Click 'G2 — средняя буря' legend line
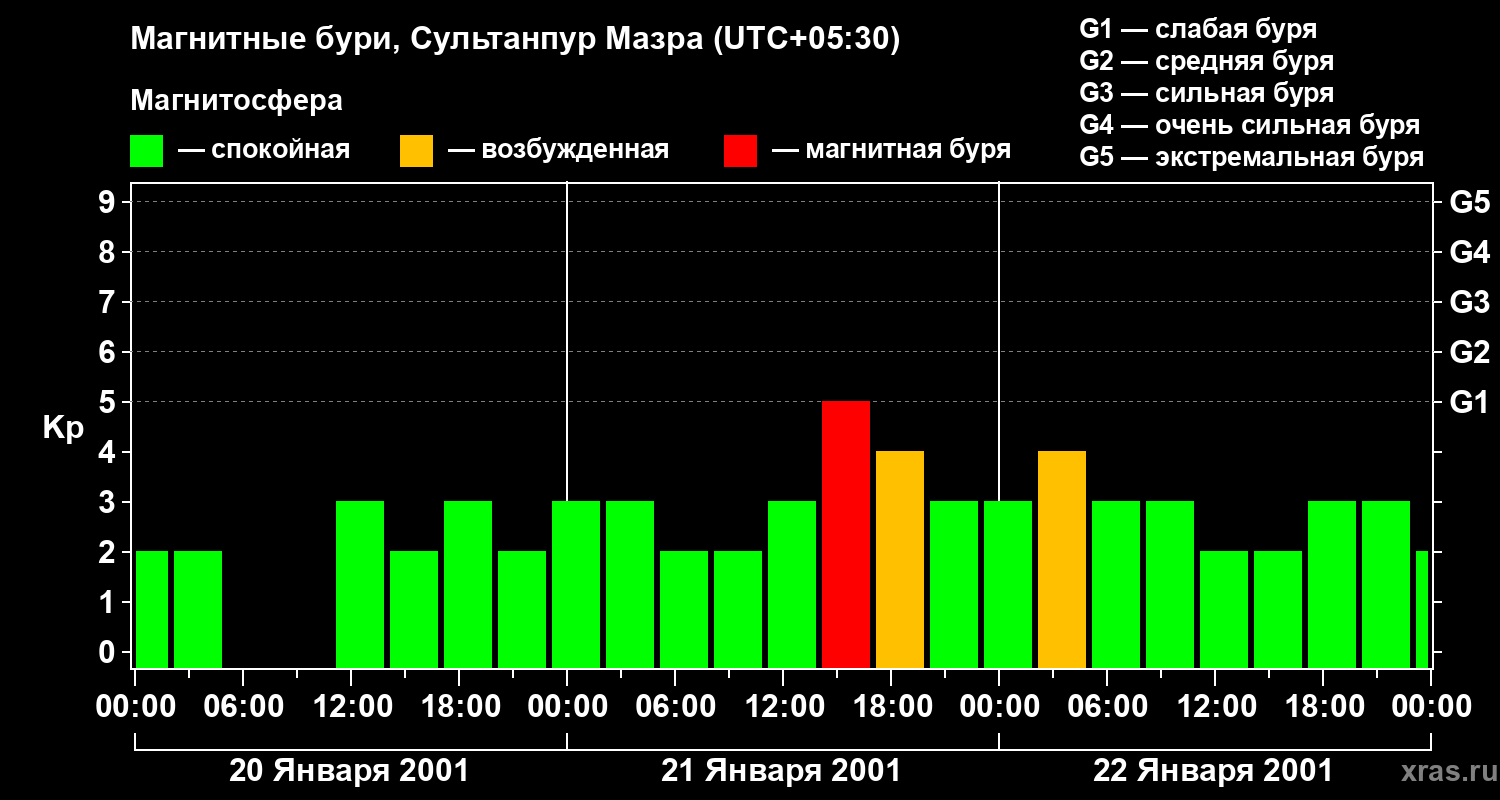This screenshot has height=800, width=1500. (x=1207, y=61)
